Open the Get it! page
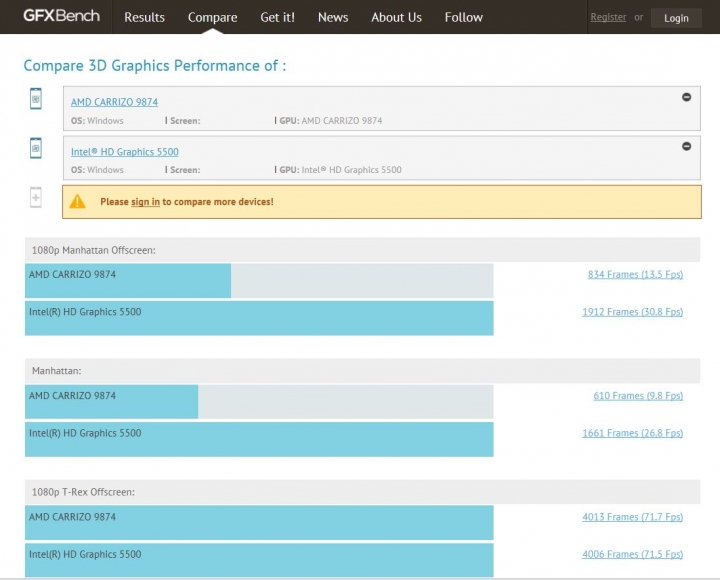 point(277,17)
